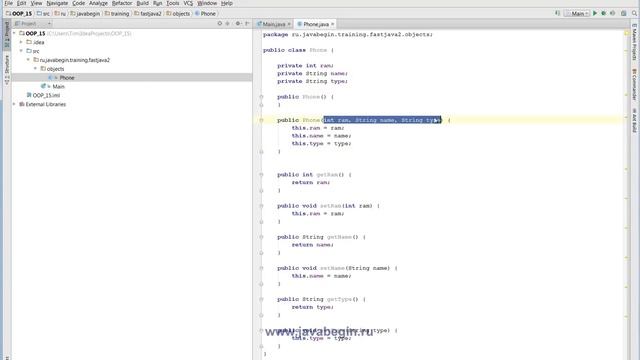Image resolution: width=640 pixels, height=360 pixels.
Task: Close the Main.java editor tab
Action: click(289, 24)
